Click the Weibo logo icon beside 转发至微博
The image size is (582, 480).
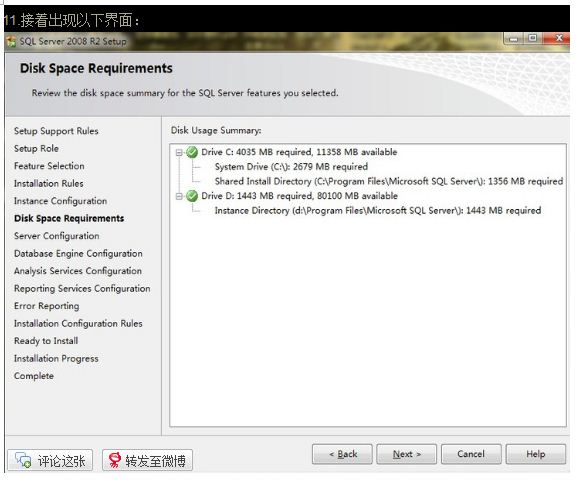tap(115, 461)
